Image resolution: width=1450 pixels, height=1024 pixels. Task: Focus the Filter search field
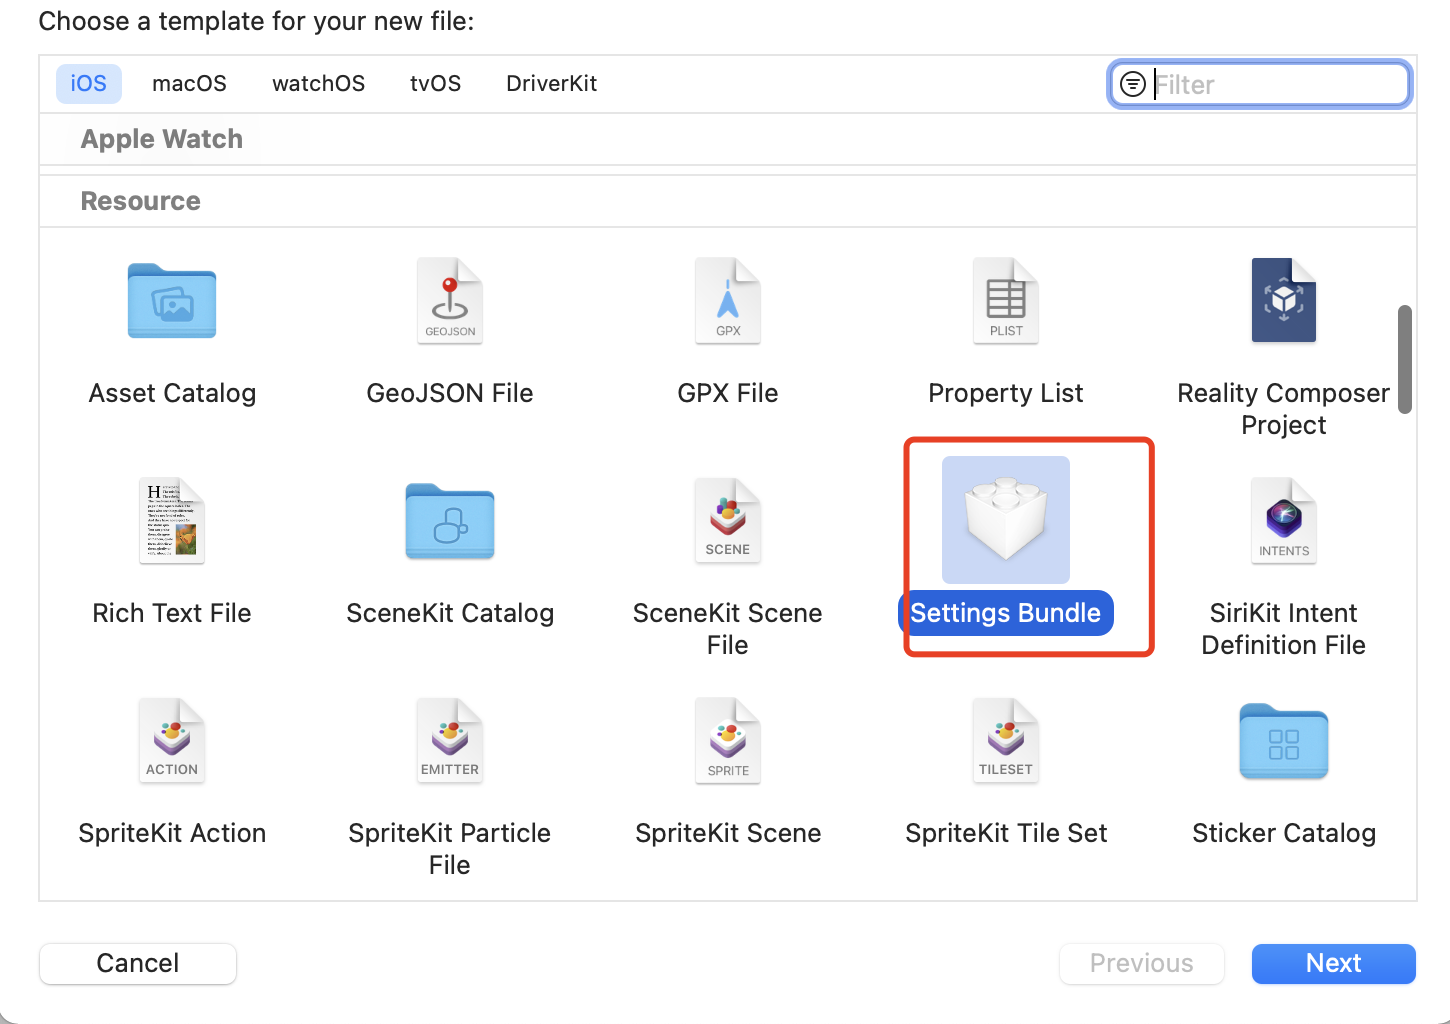1260,84
